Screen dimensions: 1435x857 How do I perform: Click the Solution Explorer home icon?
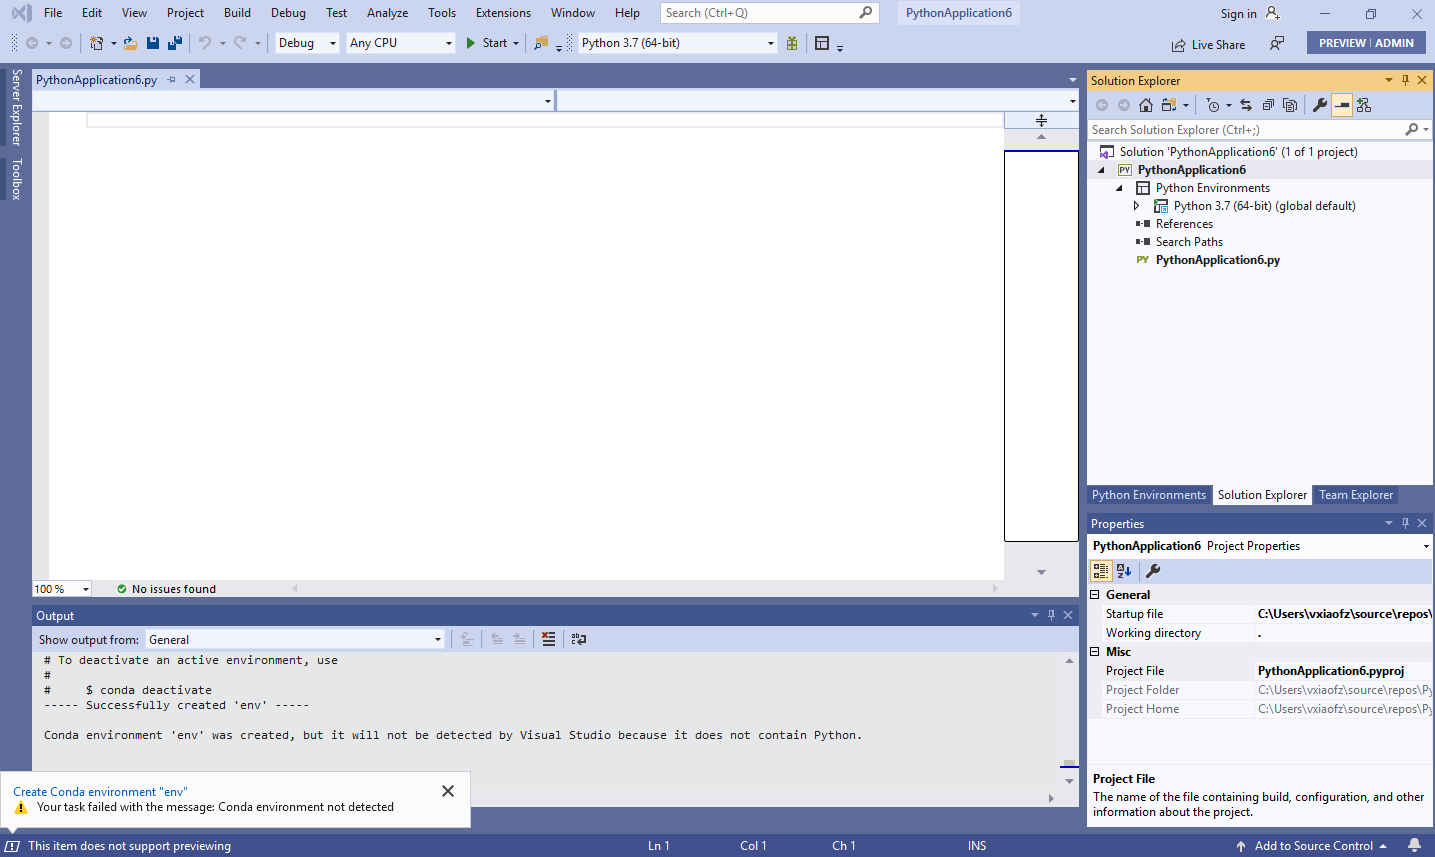pyautogui.click(x=1146, y=104)
